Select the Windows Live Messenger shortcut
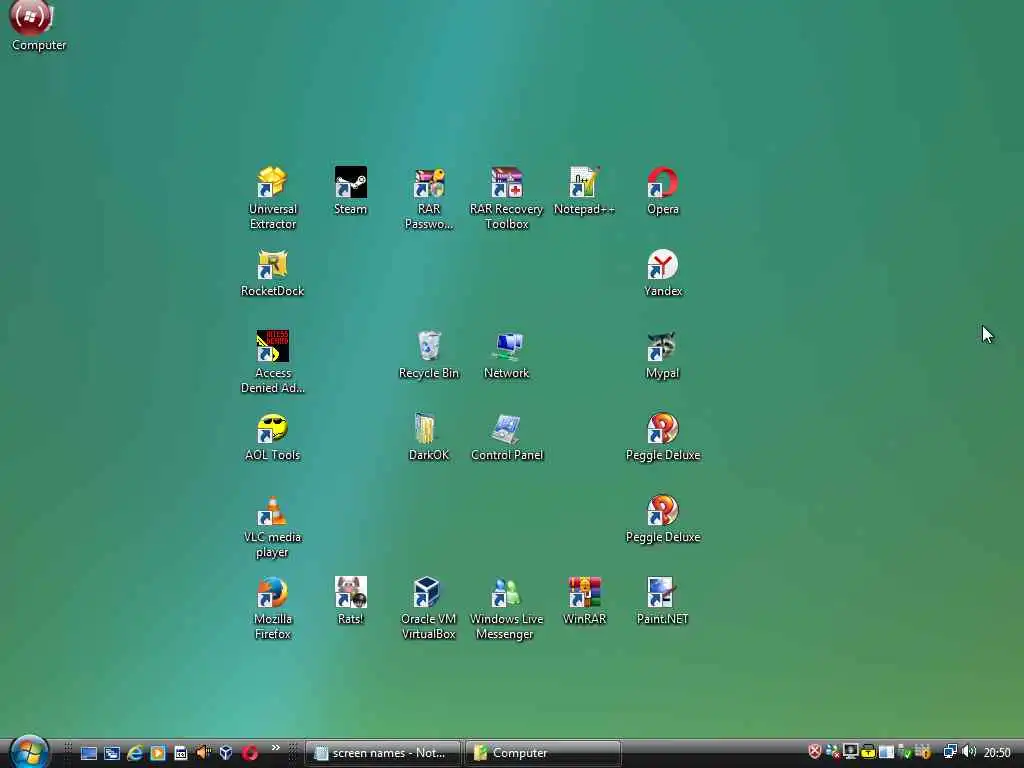 pyautogui.click(x=507, y=608)
